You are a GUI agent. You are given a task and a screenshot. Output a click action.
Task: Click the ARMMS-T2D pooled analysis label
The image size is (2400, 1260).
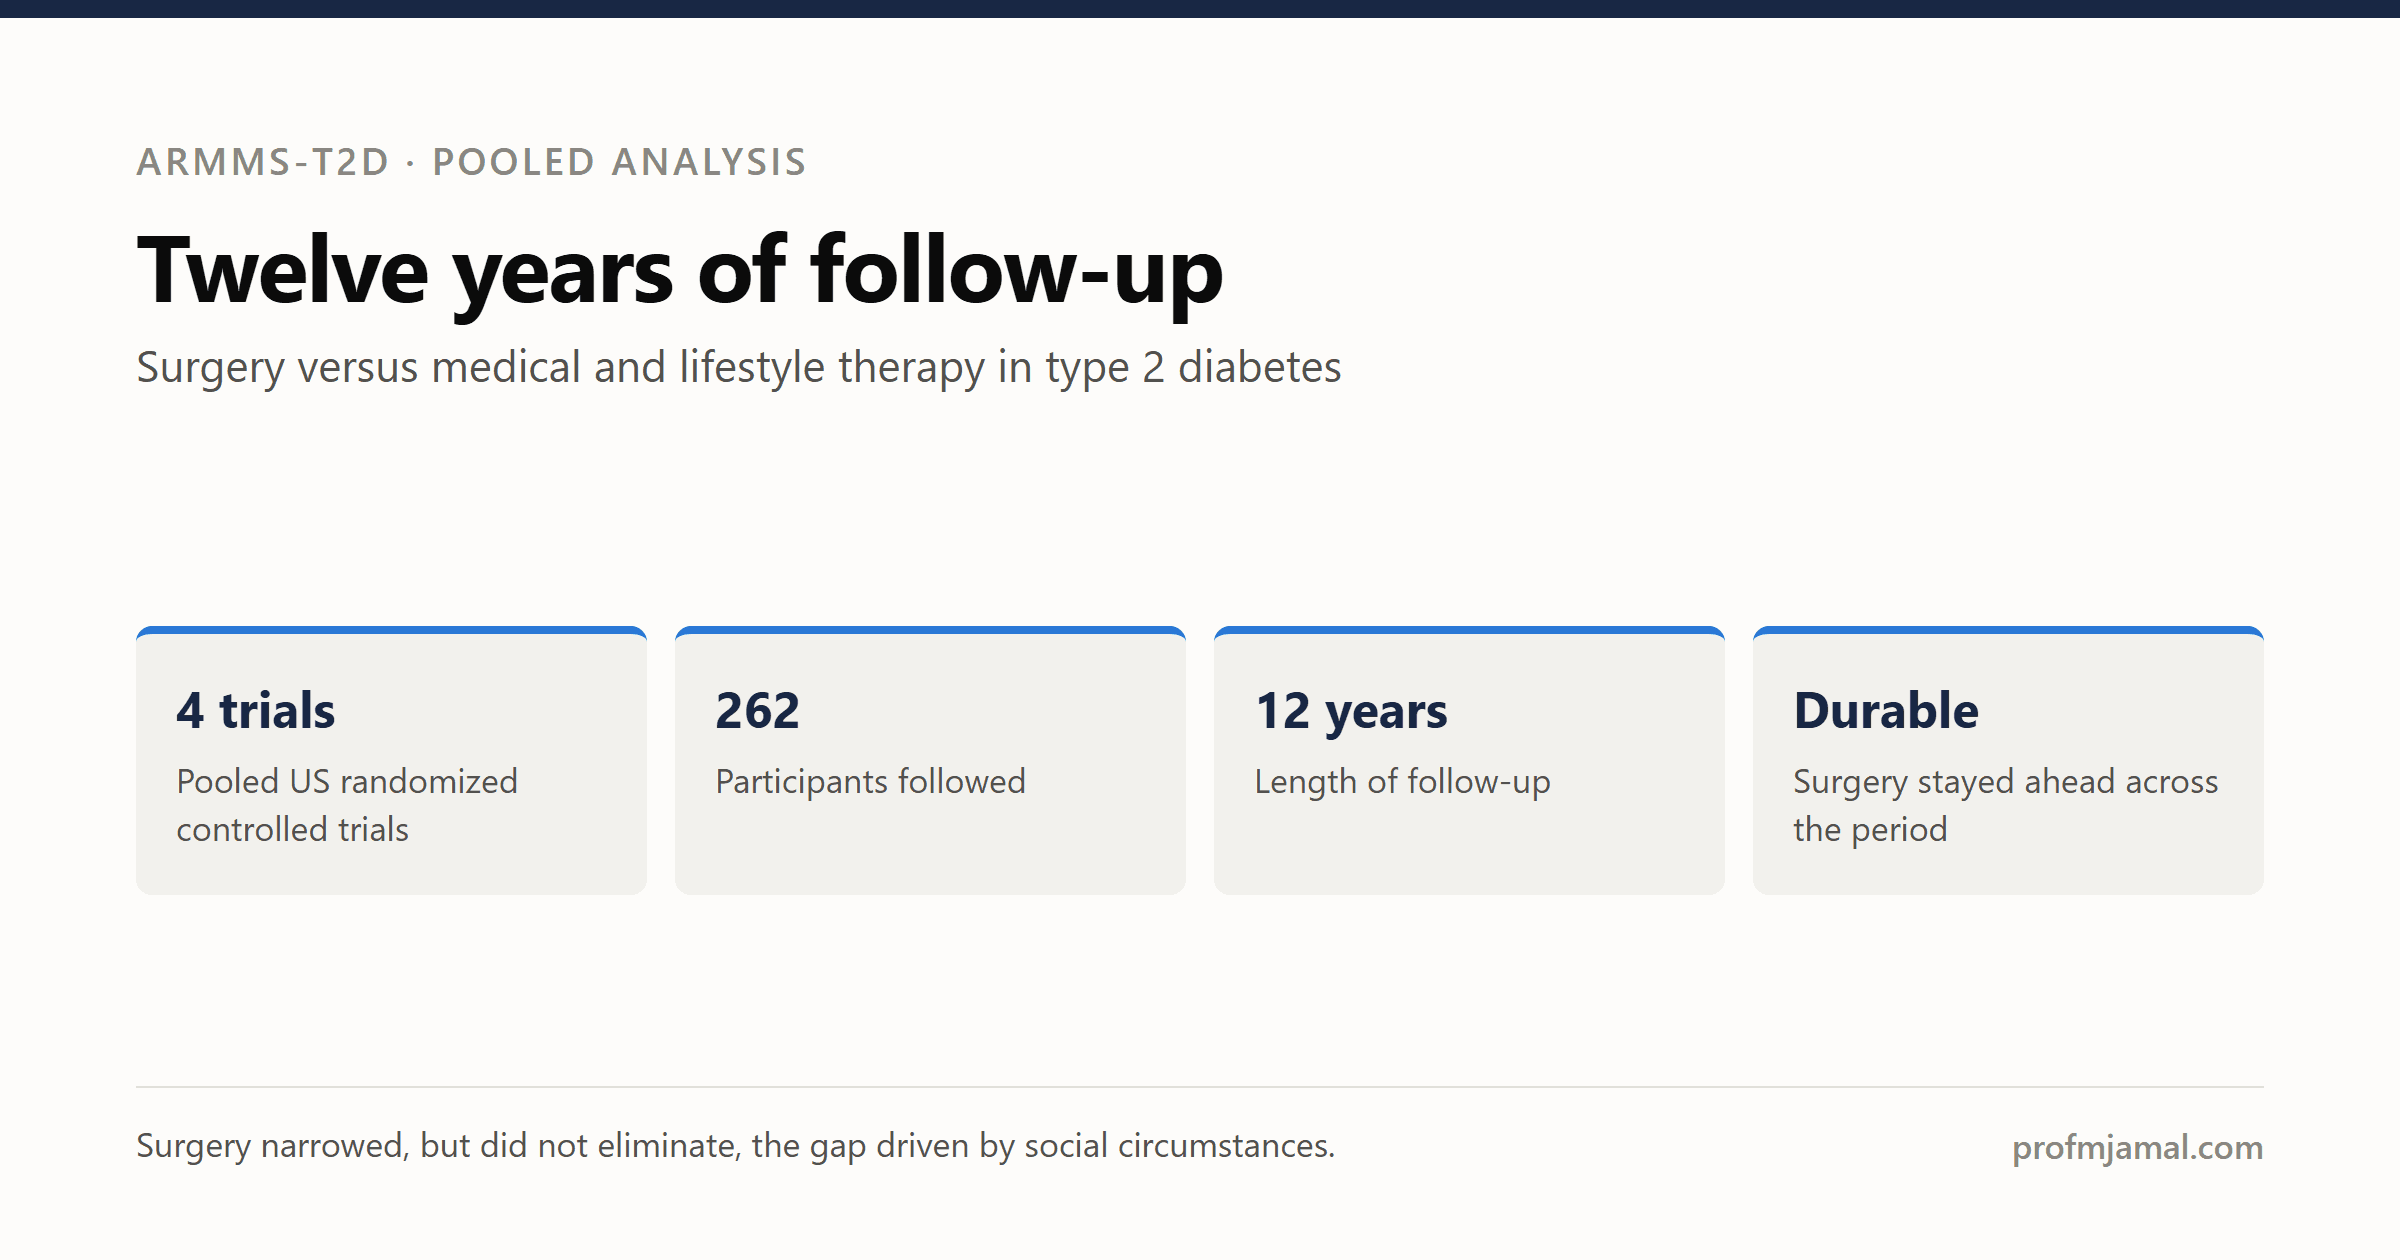coord(471,161)
